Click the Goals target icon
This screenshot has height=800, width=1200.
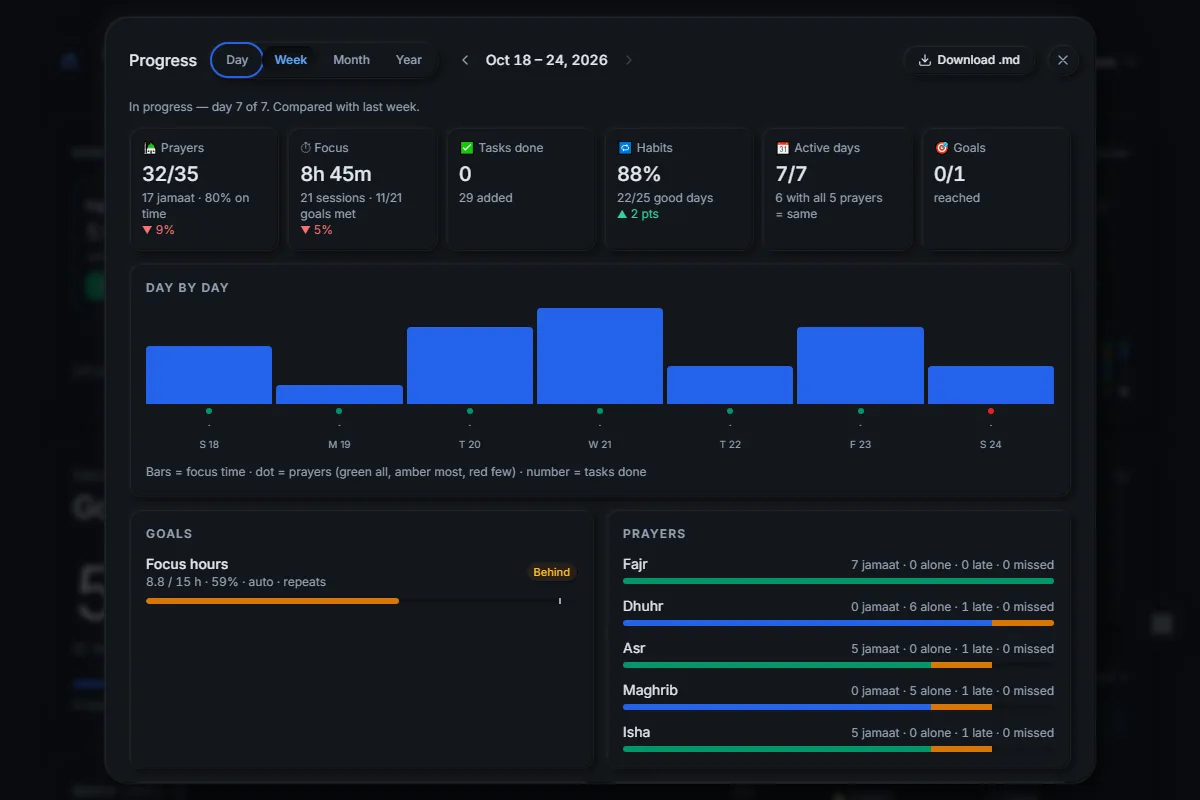tap(941, 148)
